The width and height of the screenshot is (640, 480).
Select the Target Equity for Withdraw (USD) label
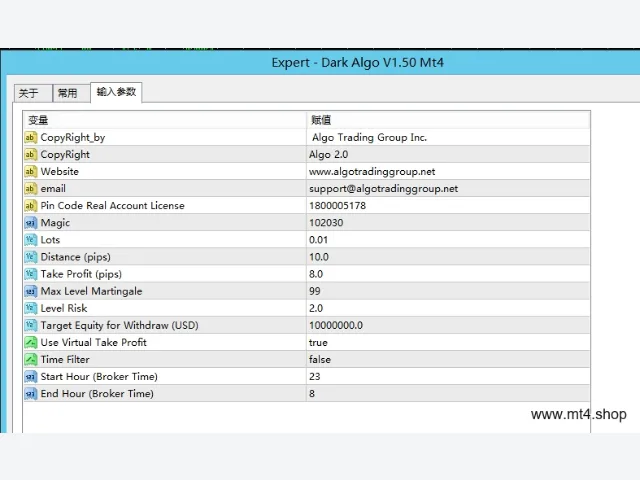[x=119, y=325]
